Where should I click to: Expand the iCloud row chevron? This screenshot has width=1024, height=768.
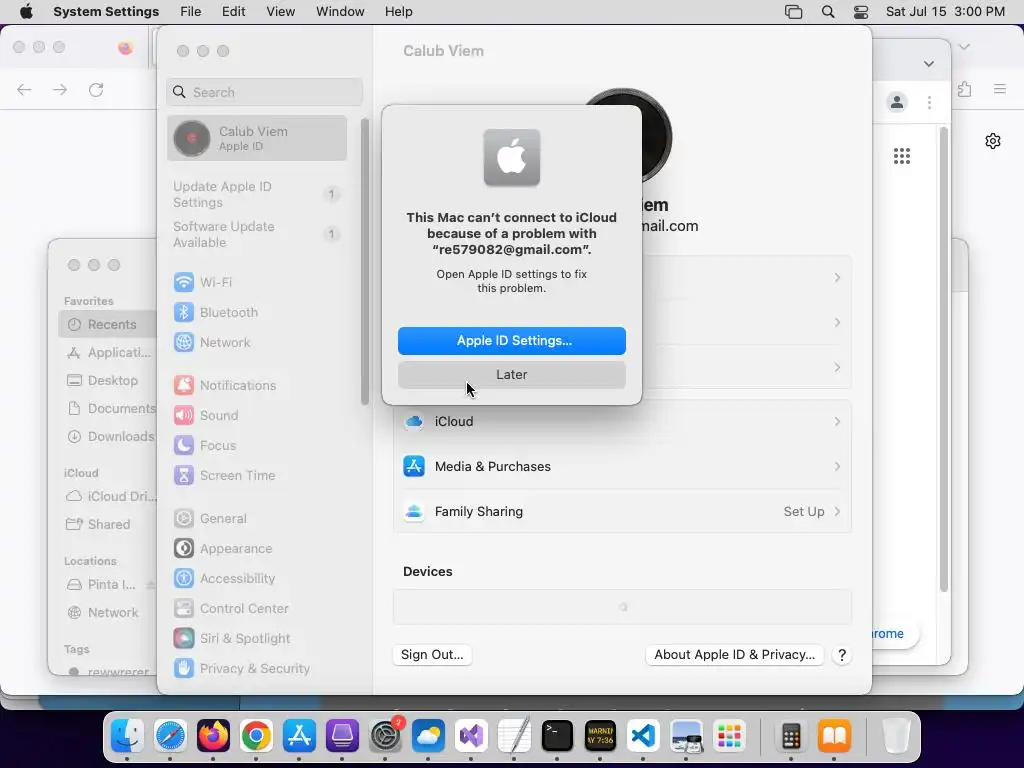(837, 422)
